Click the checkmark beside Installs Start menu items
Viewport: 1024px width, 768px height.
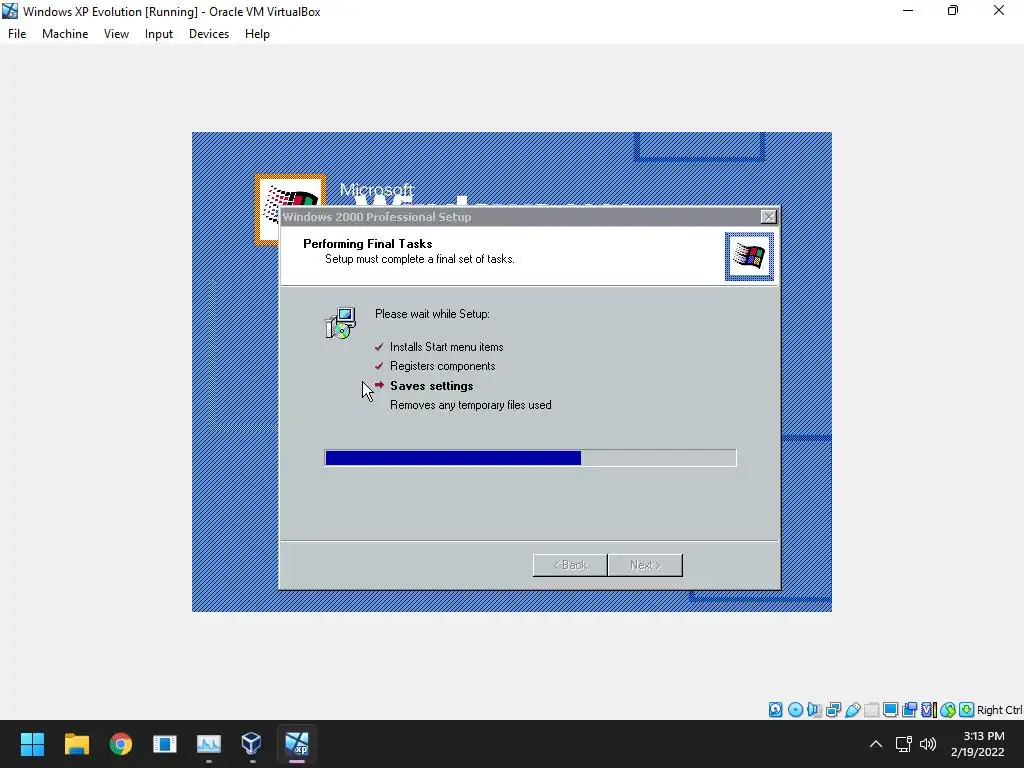(379, 347)
